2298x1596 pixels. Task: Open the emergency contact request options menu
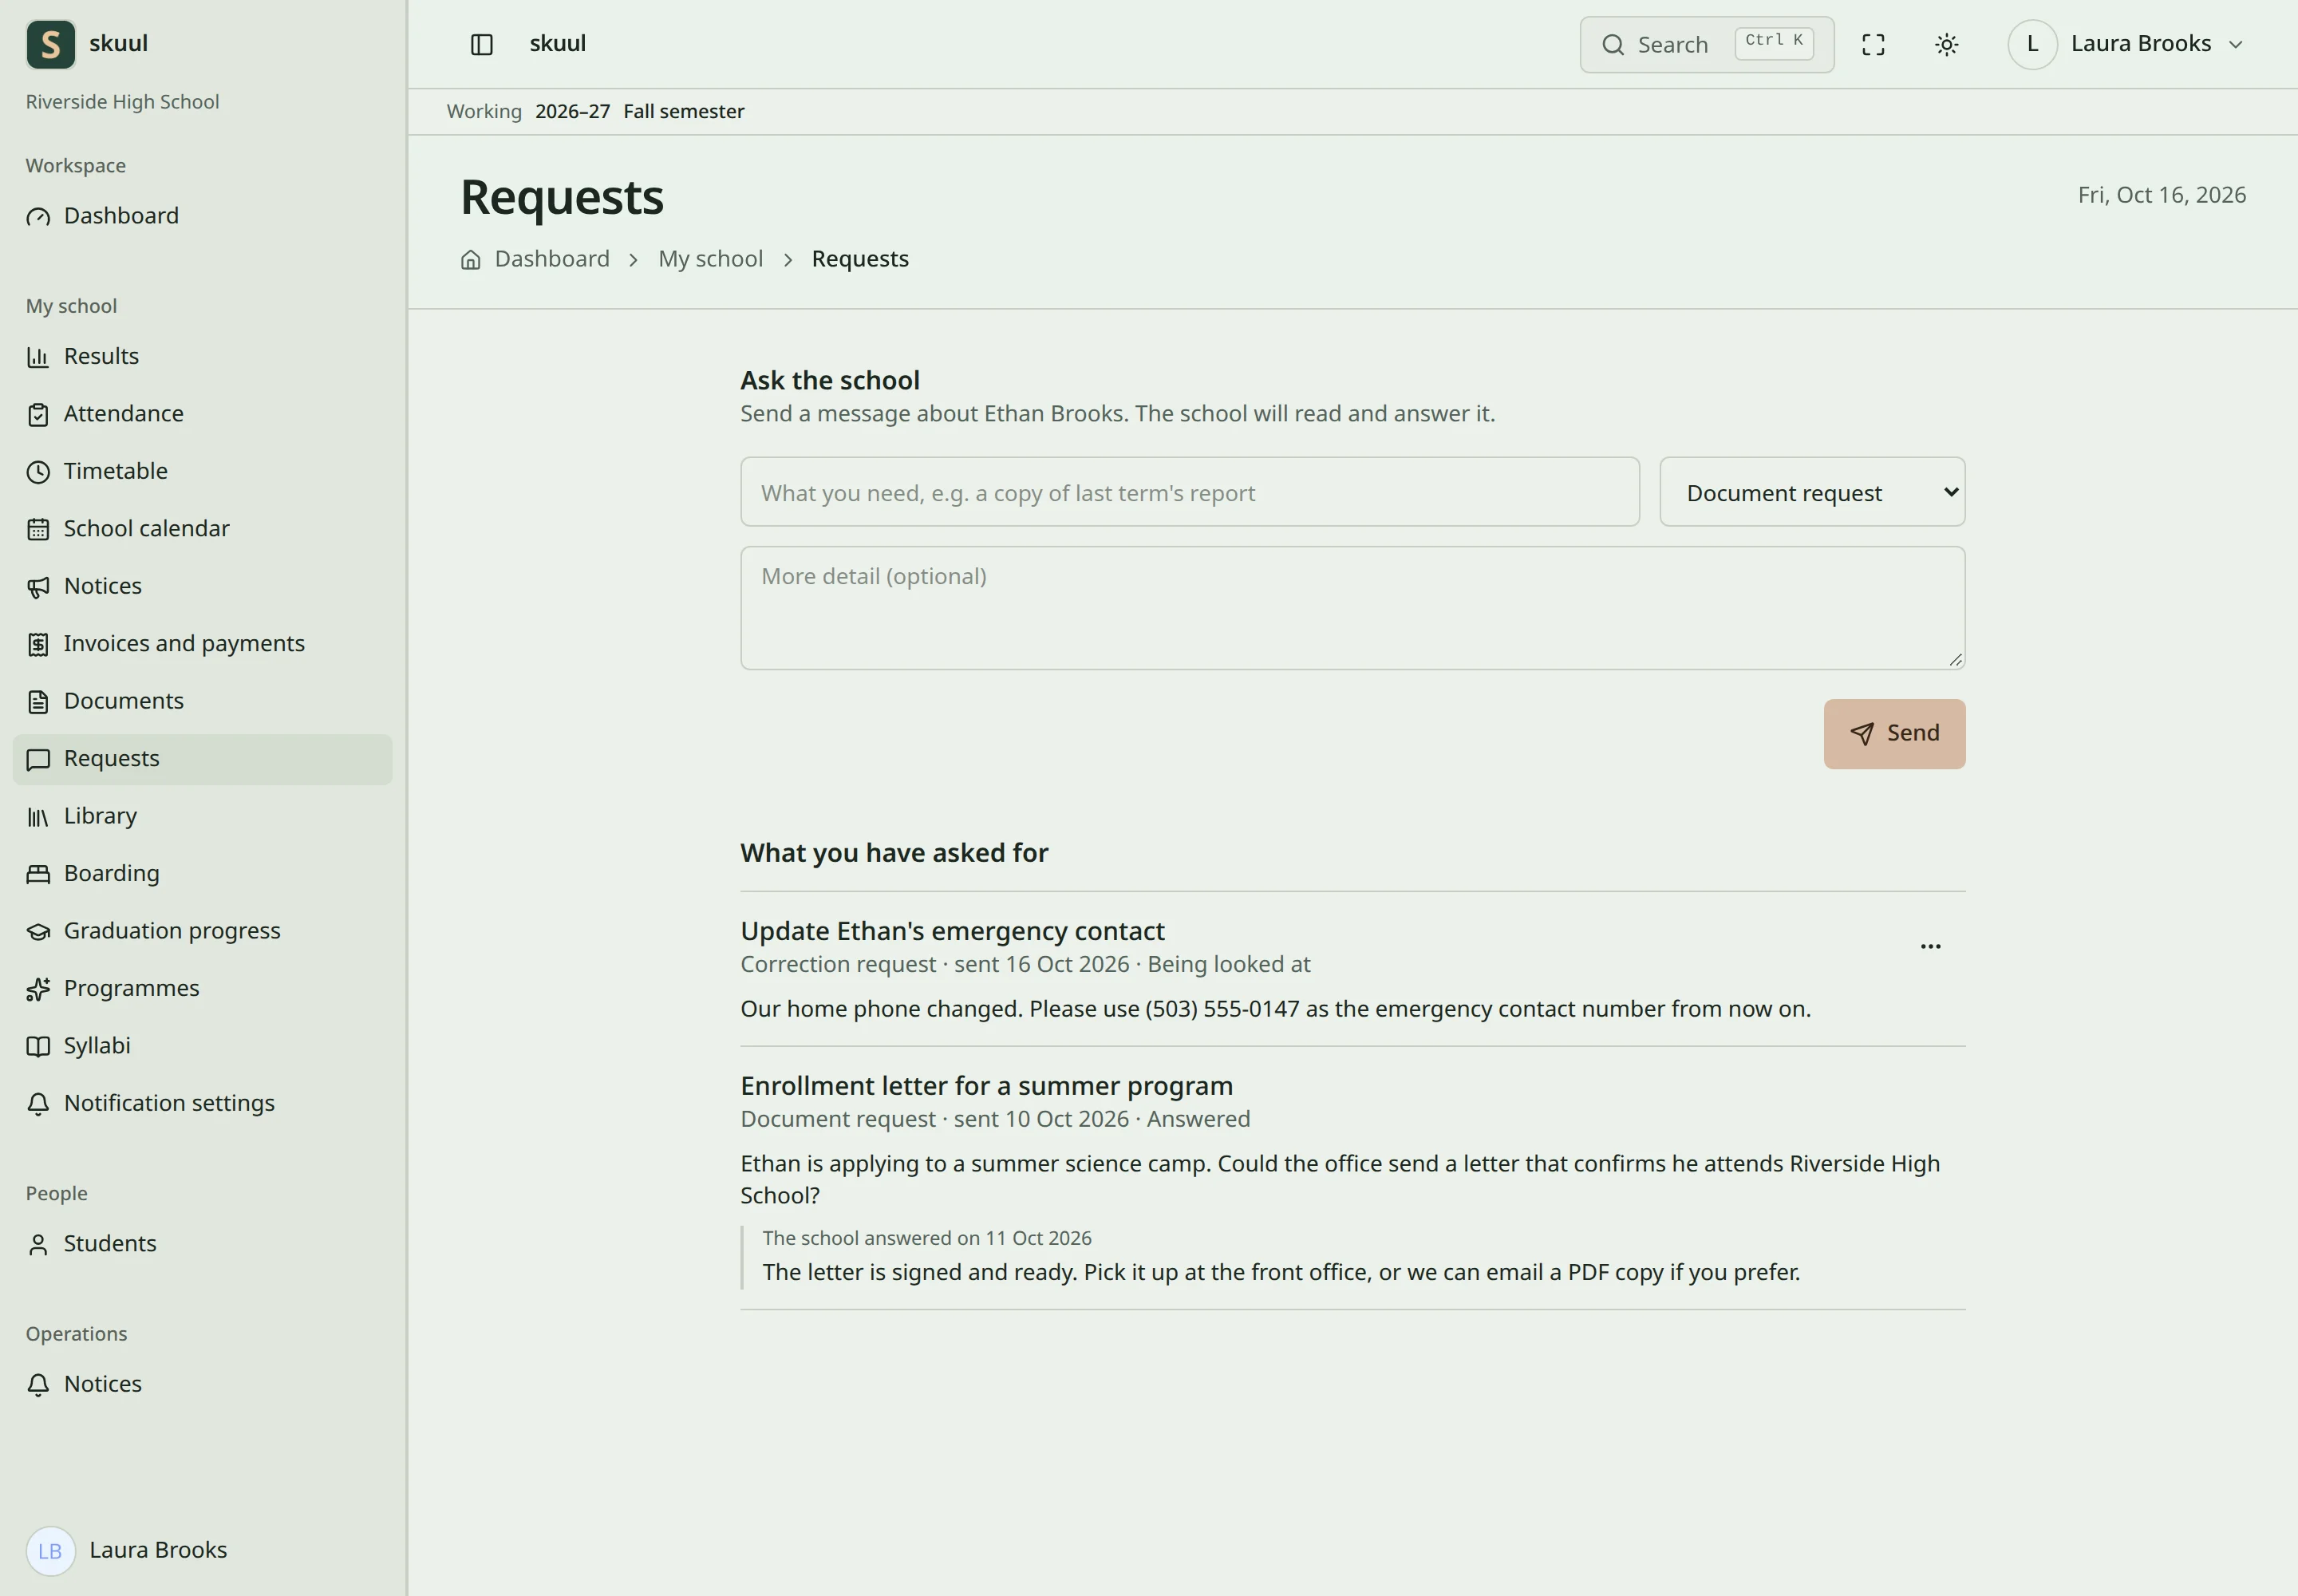click(x=1930, y=946)
